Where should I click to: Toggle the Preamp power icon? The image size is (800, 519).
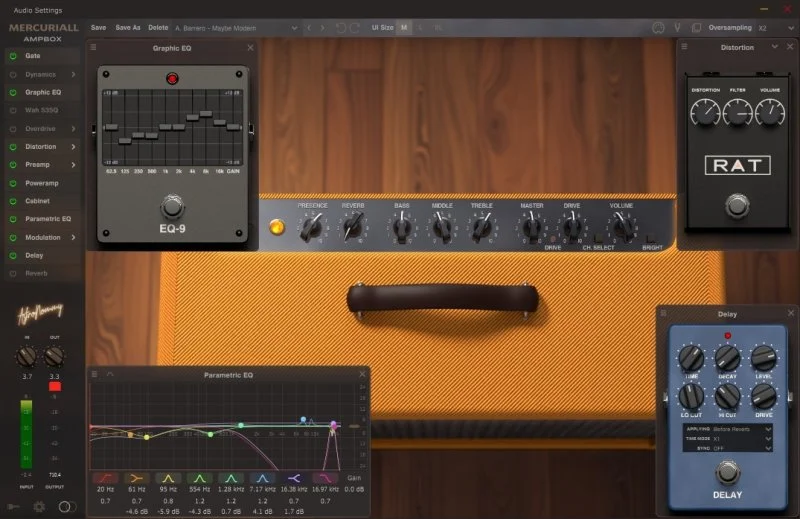[13, 165]
